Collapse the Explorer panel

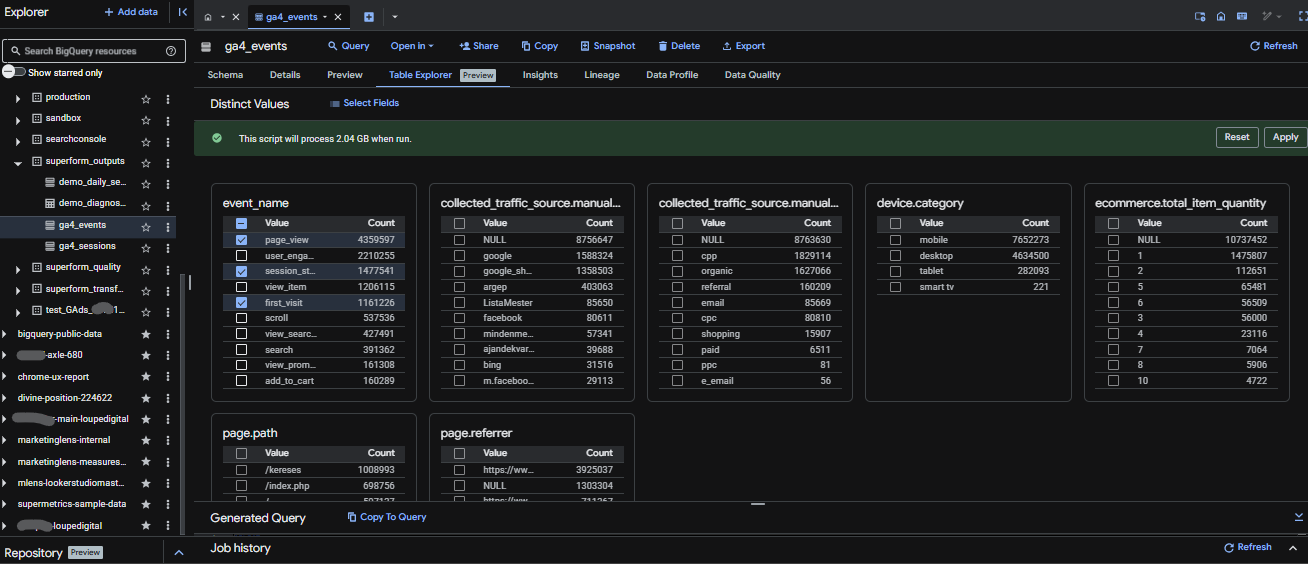182,13
